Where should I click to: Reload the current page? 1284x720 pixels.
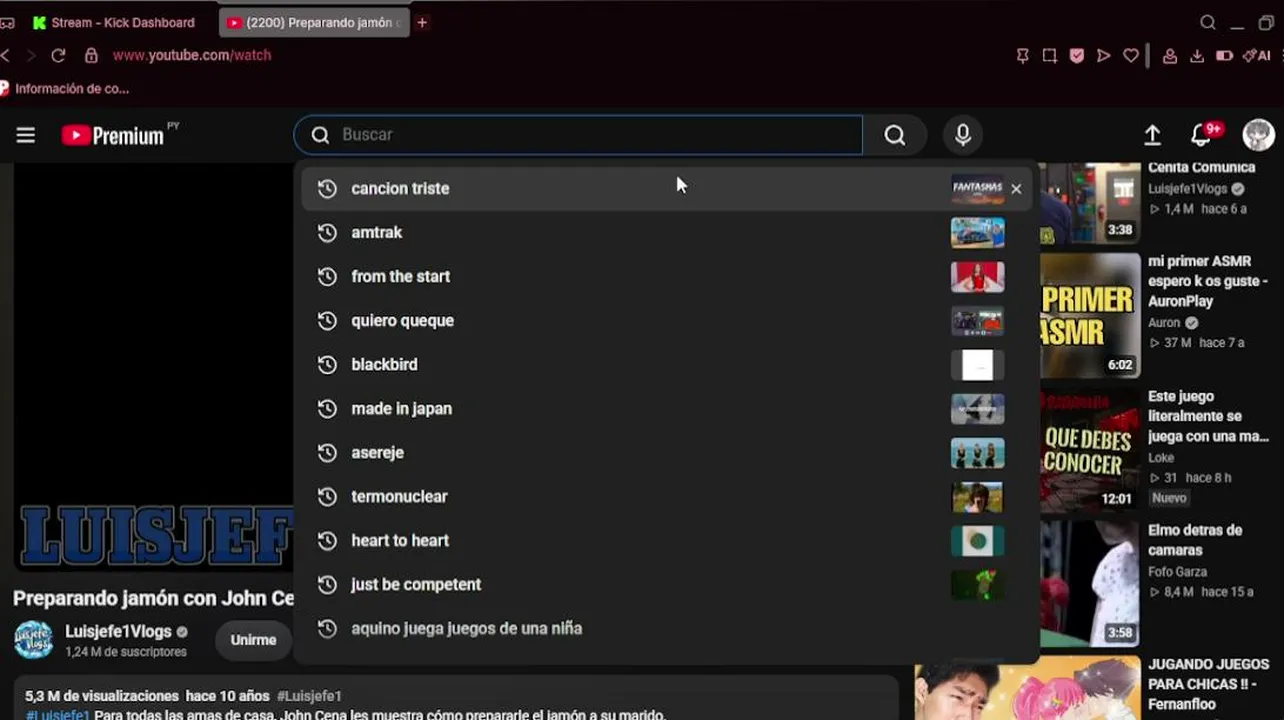58,56
